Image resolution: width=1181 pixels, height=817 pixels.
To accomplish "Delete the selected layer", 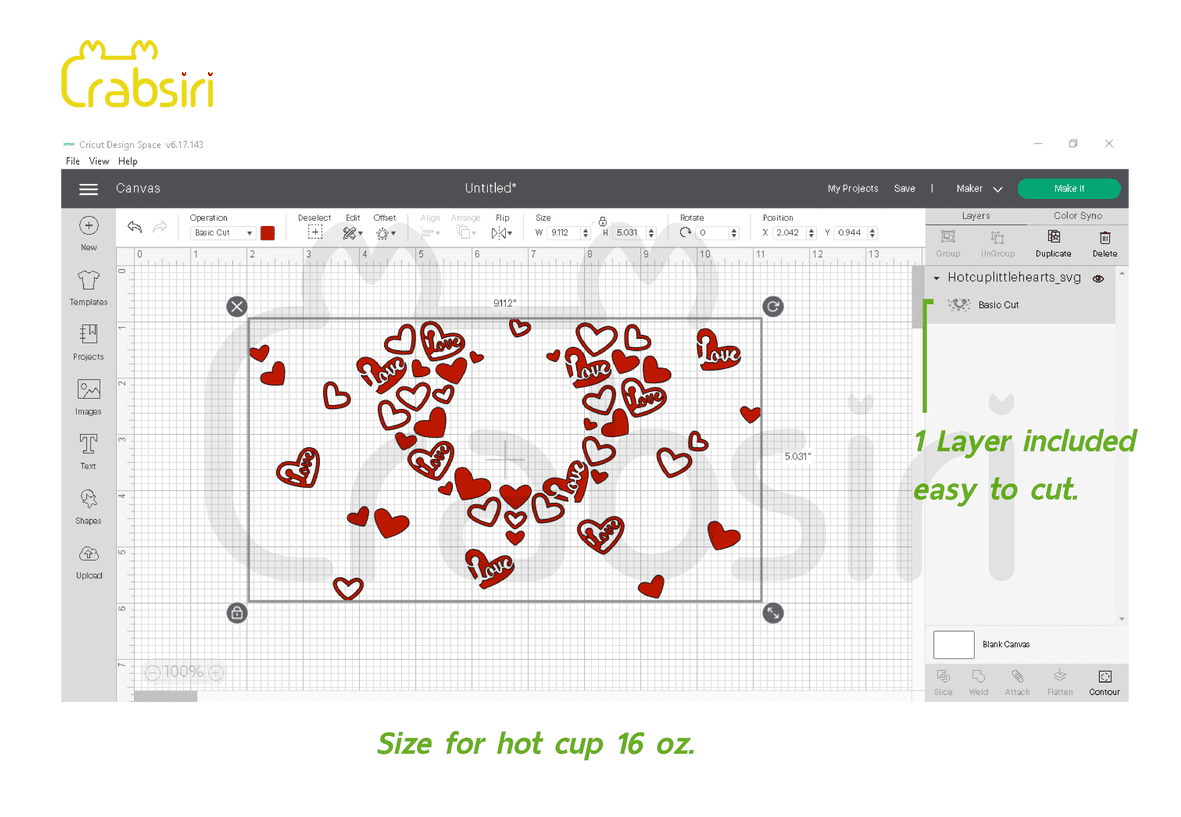I will (1104, 242).
